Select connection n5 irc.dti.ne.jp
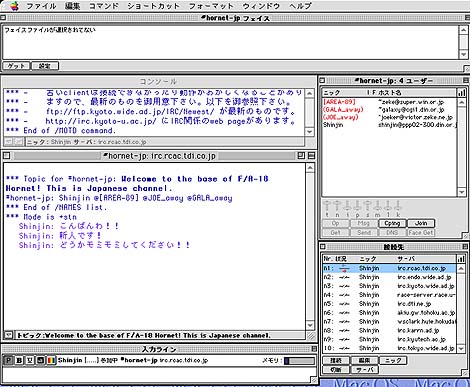 (389, 304)
